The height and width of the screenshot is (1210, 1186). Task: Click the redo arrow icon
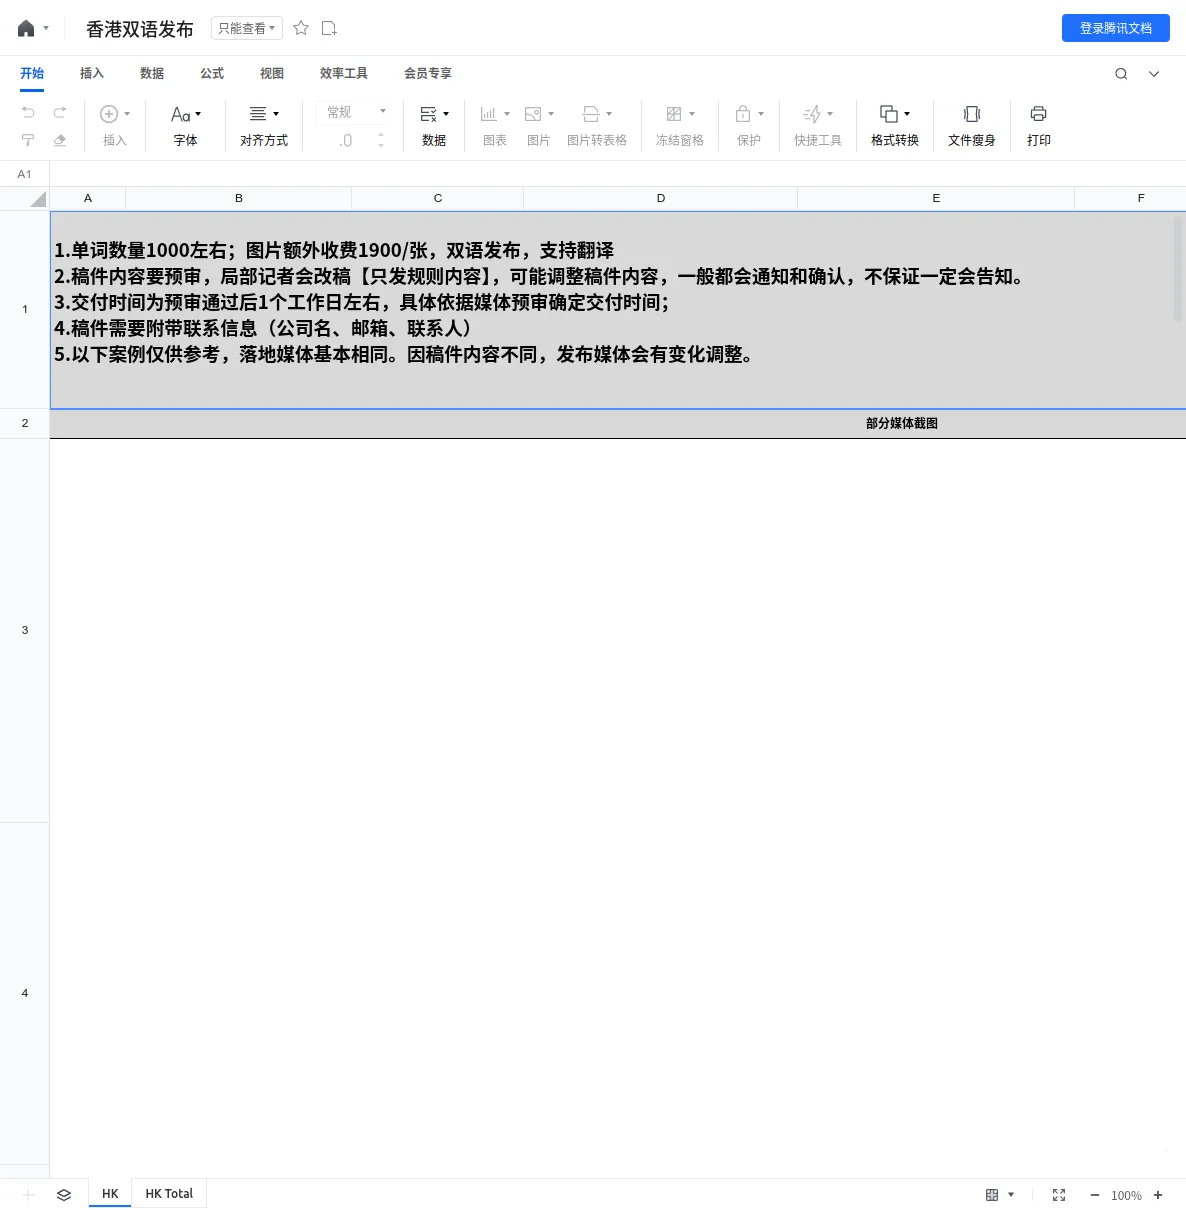[60, 112]
